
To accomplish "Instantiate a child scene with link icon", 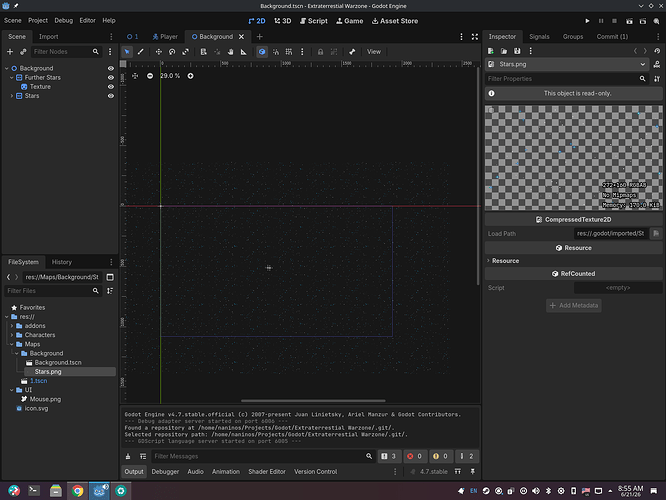I will click(x=23, y=52).
